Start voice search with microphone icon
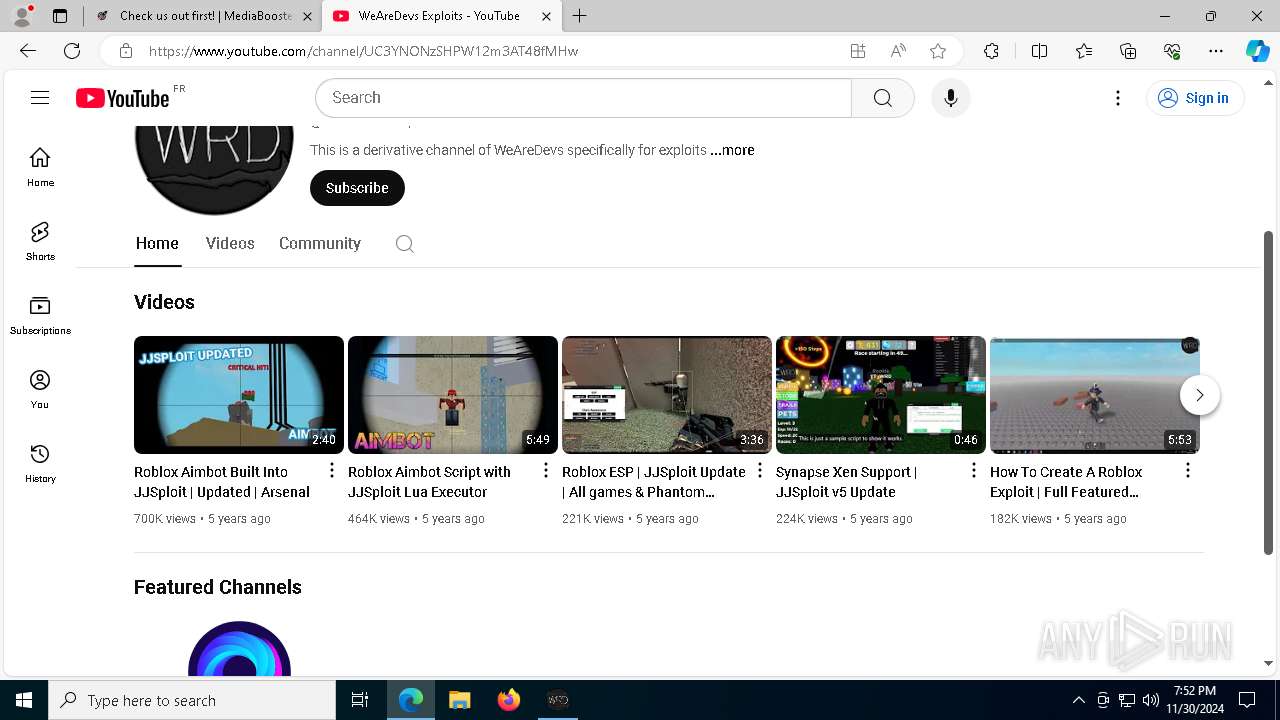 click(x=950, y=98)
